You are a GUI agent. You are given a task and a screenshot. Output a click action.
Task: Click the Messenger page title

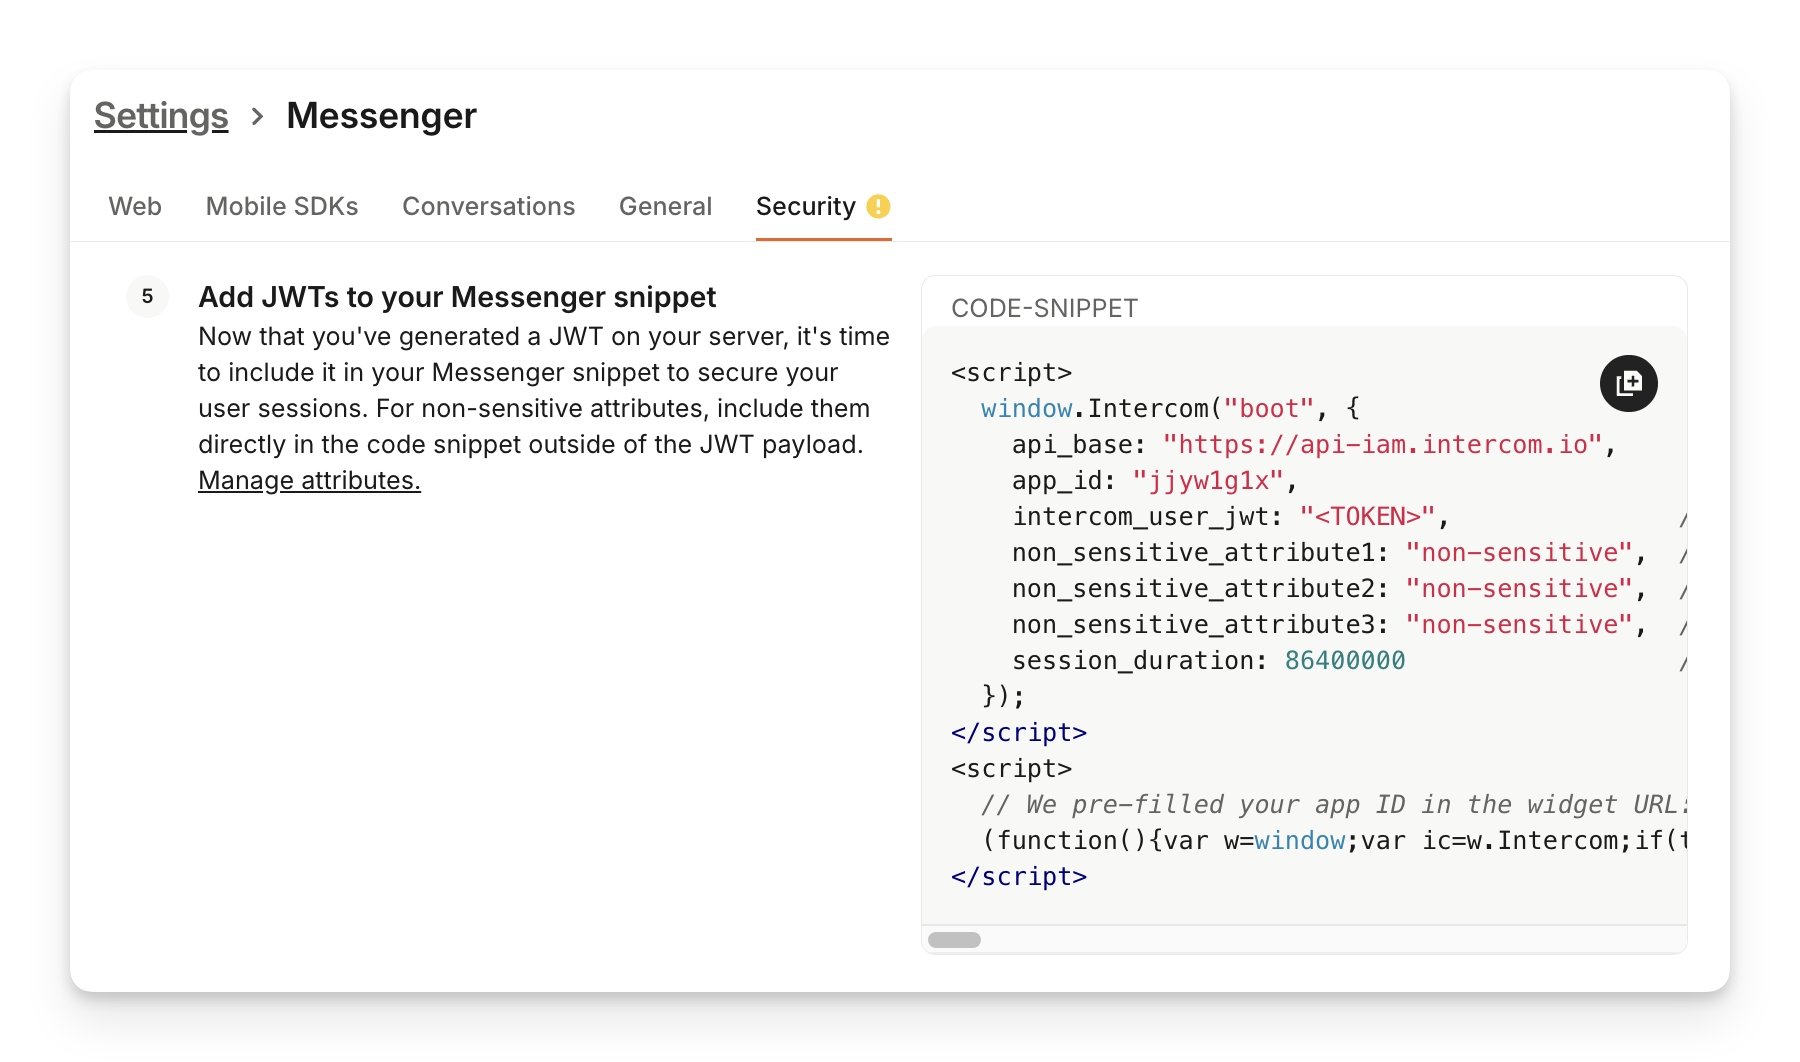click(x=381, y=116)
